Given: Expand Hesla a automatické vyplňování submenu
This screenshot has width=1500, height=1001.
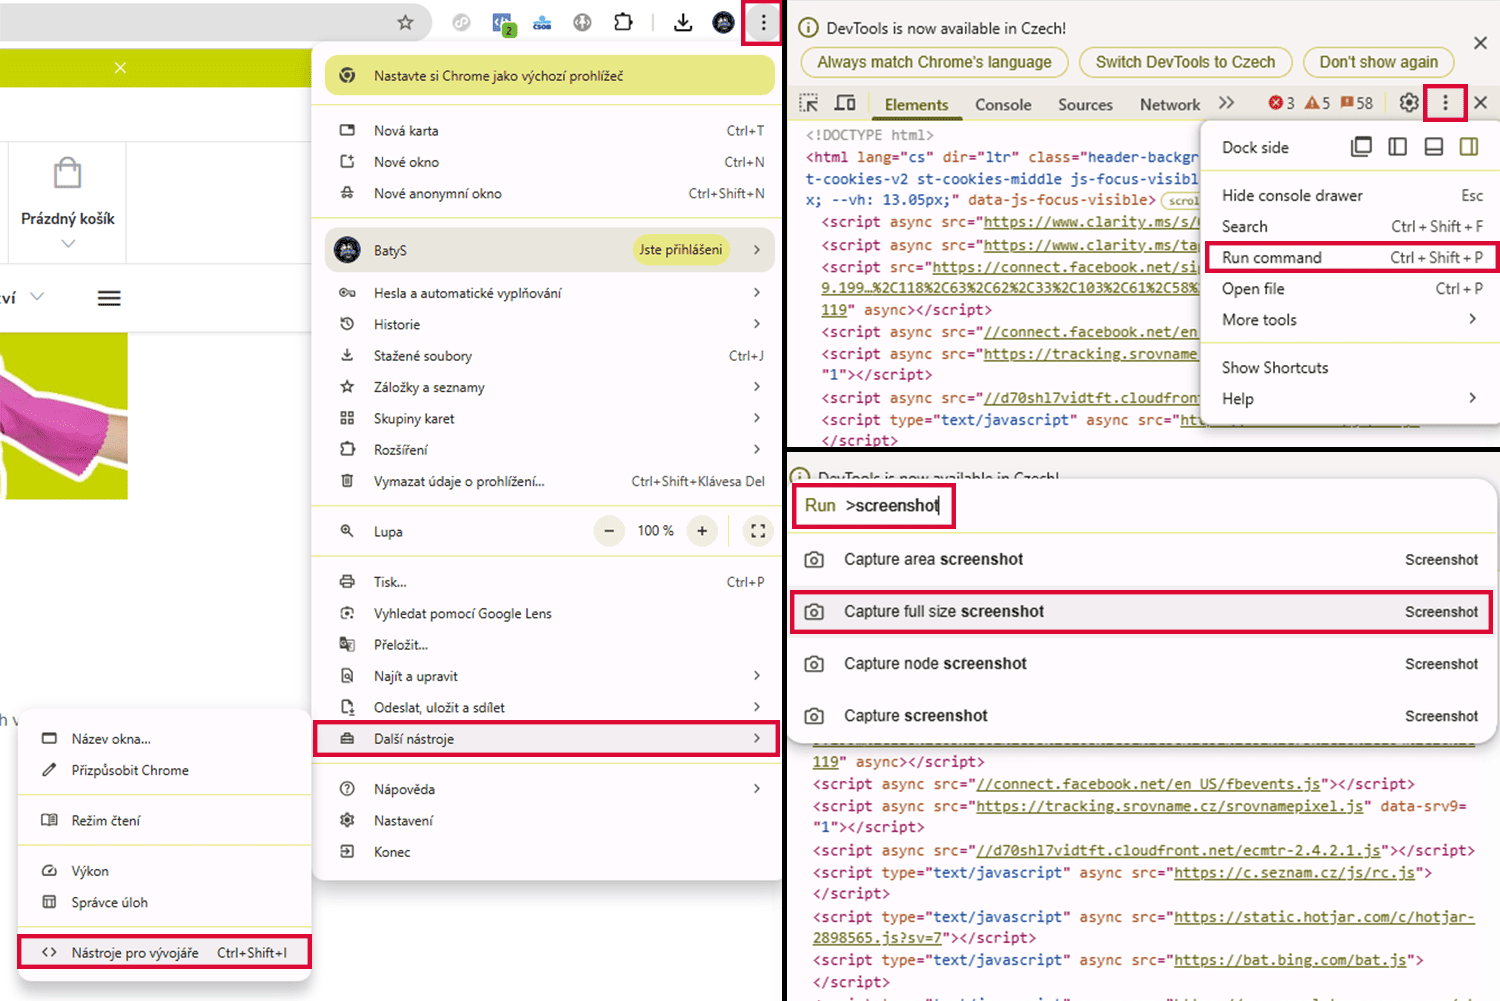Looking at the screenshot, I should pos(546,293).
